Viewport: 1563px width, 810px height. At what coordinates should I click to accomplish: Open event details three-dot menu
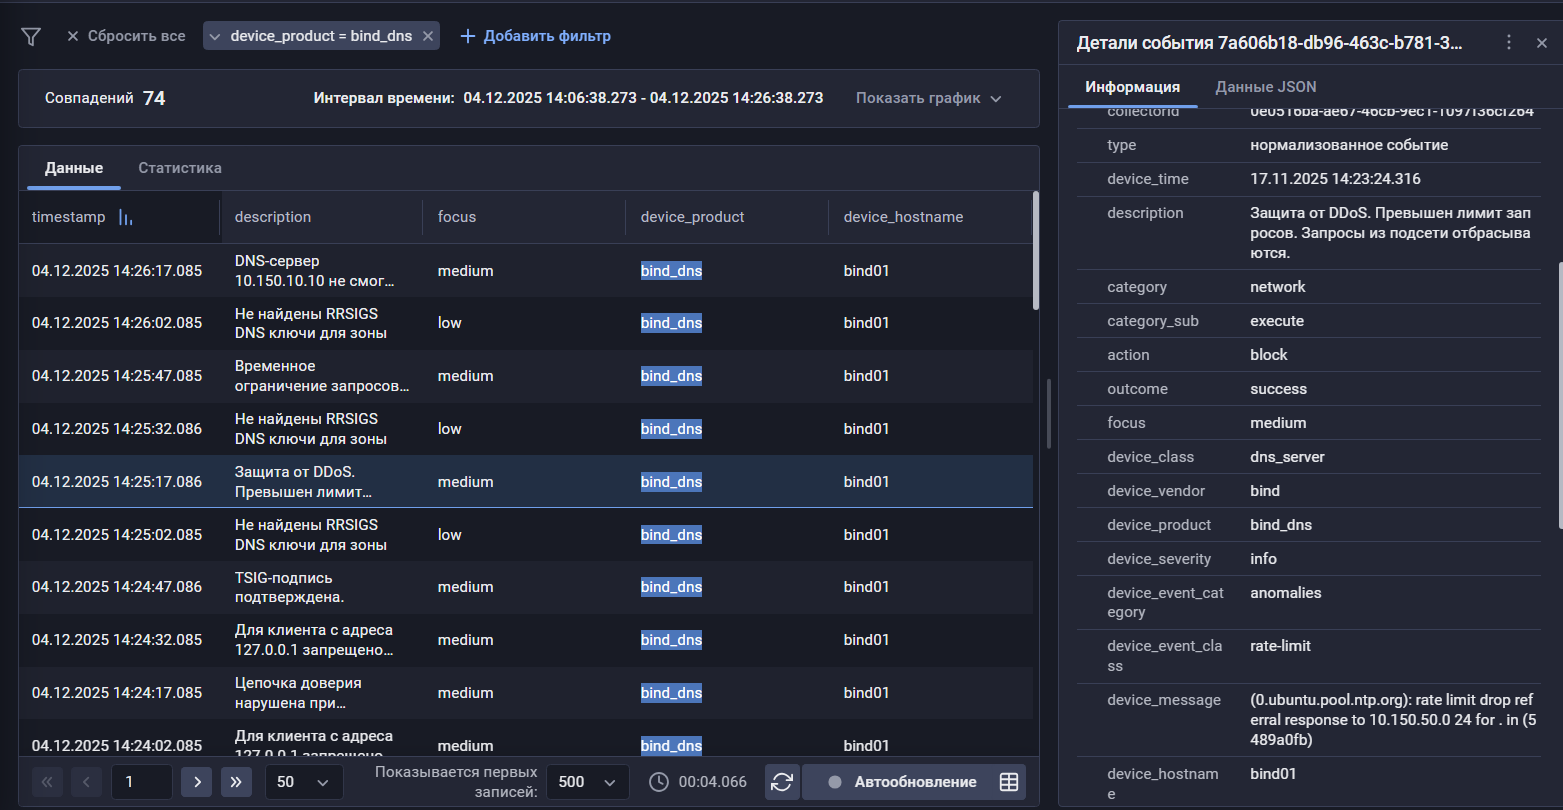click(x=1509, y=43)
